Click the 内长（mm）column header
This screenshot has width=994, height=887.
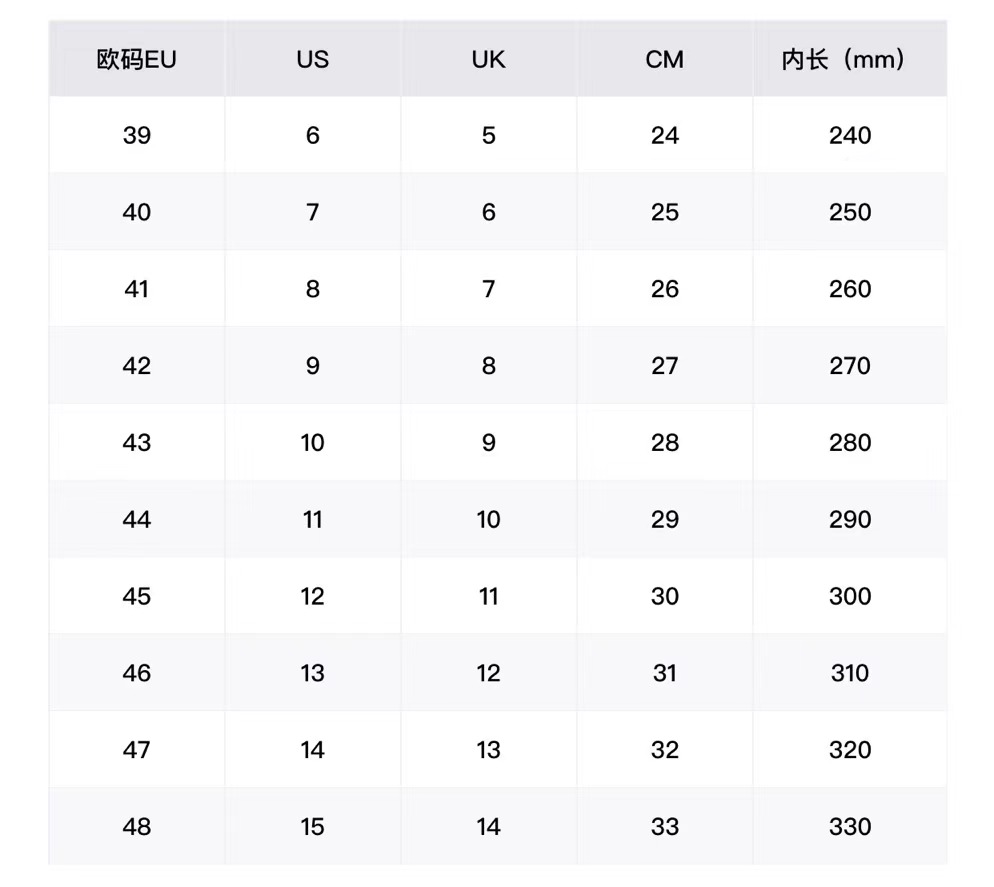[x=849, y=60]
